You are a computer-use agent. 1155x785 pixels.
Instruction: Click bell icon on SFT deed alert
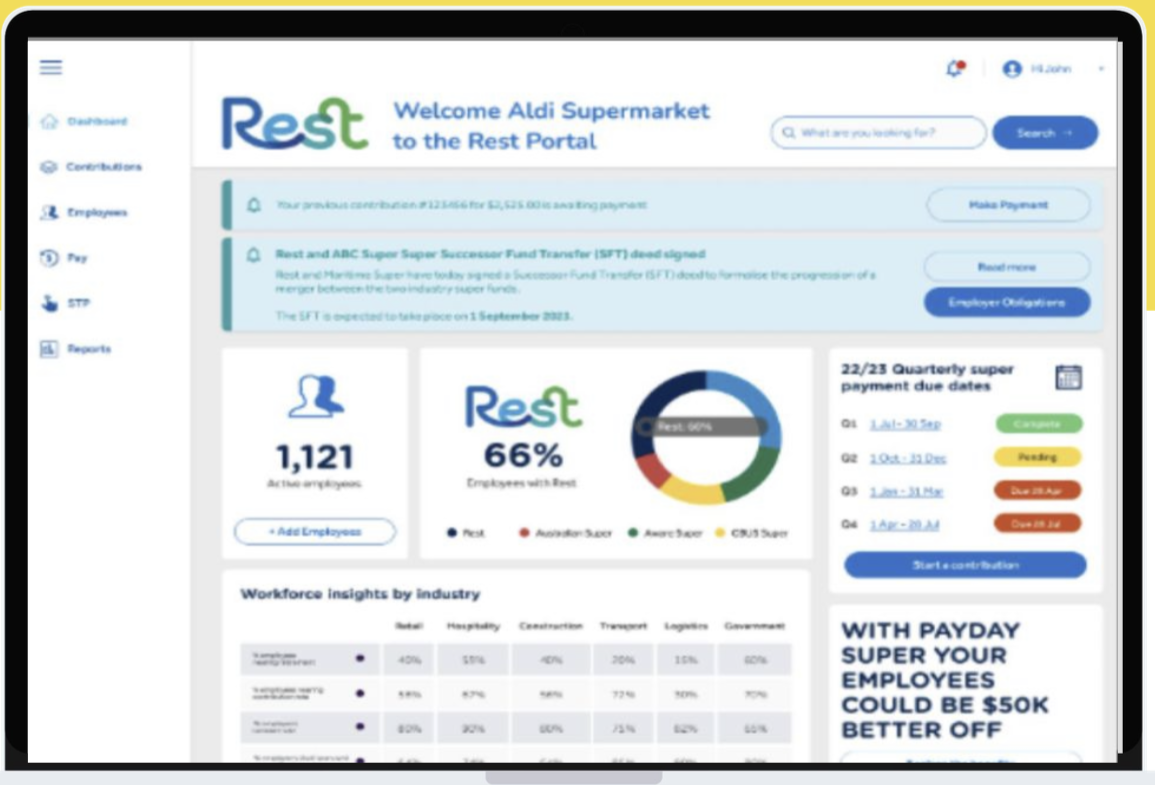point(253,255)
